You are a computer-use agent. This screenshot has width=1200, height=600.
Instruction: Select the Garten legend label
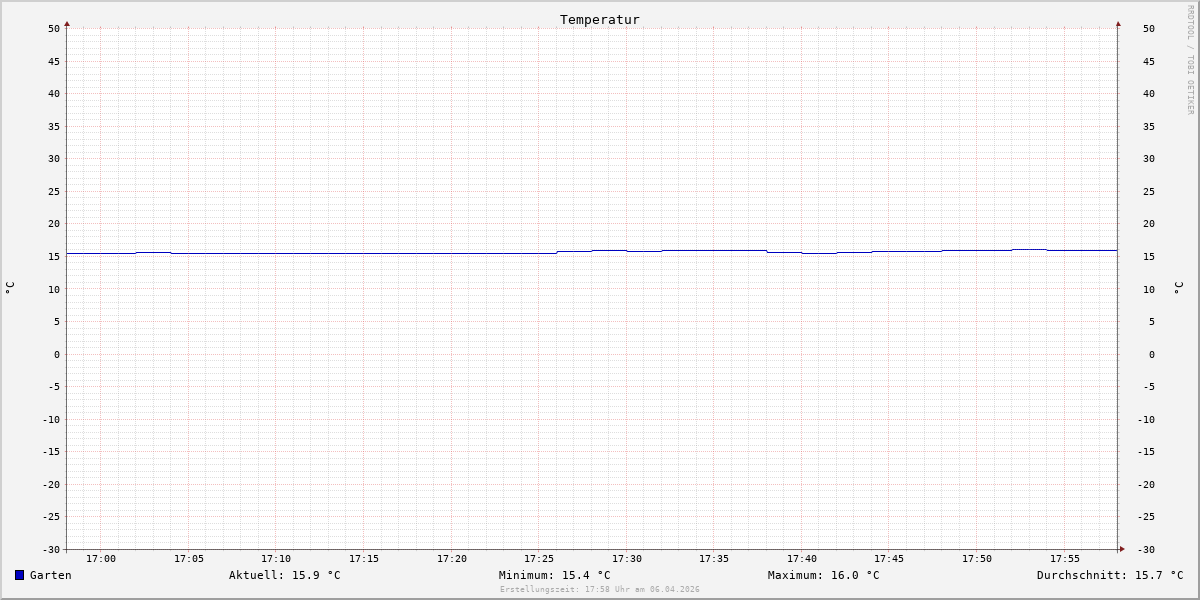(x=51, y=575)
